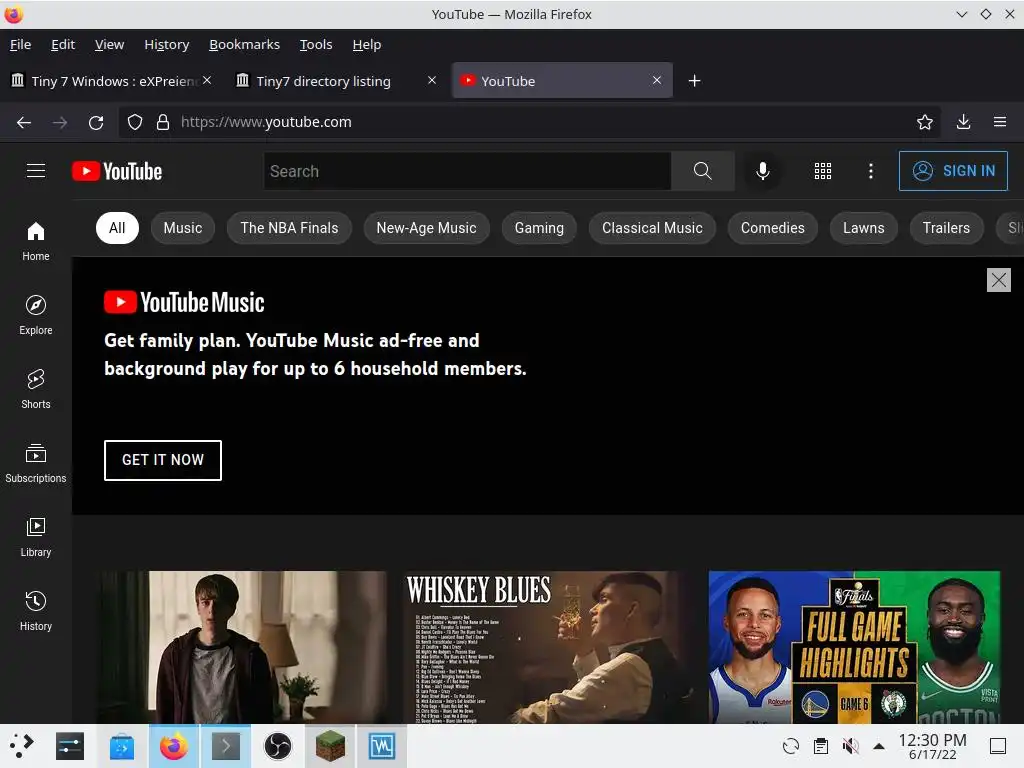This screenshot has width=1024, height=768.
Task: Click the YouTube logo
Action: [x=117, y=171]
